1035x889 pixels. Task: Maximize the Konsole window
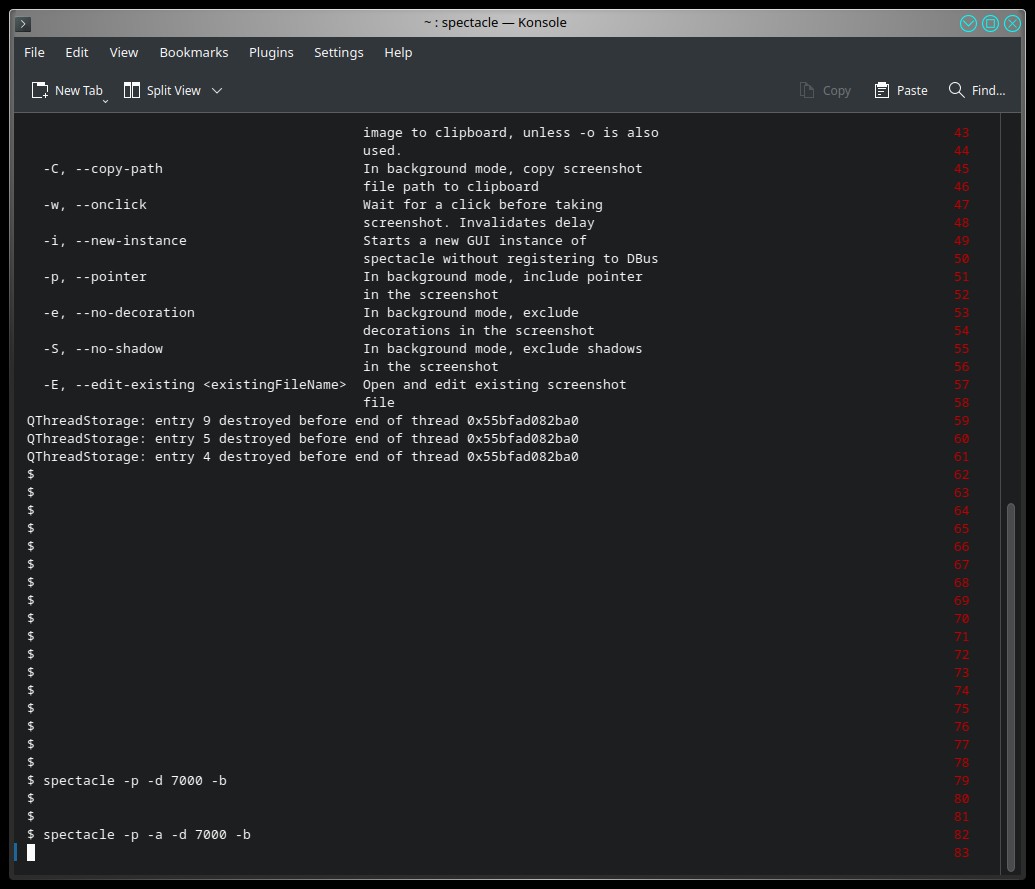pos(990,24)
